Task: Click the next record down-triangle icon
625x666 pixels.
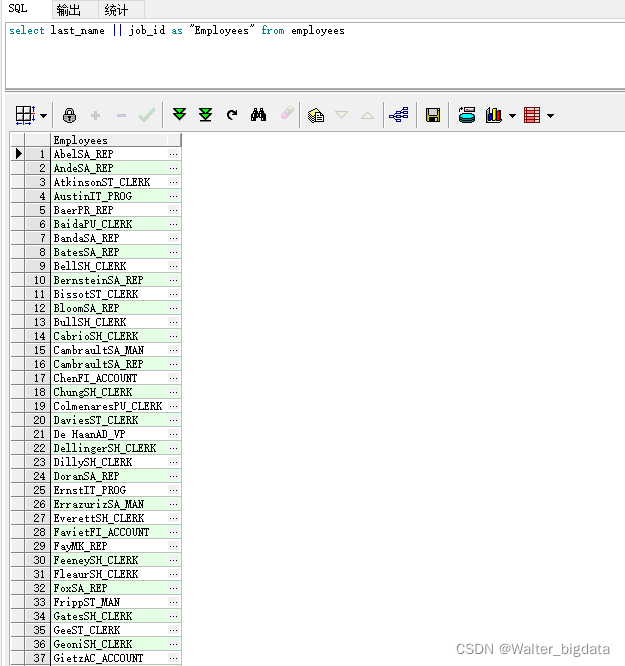Action: [342, 115]
